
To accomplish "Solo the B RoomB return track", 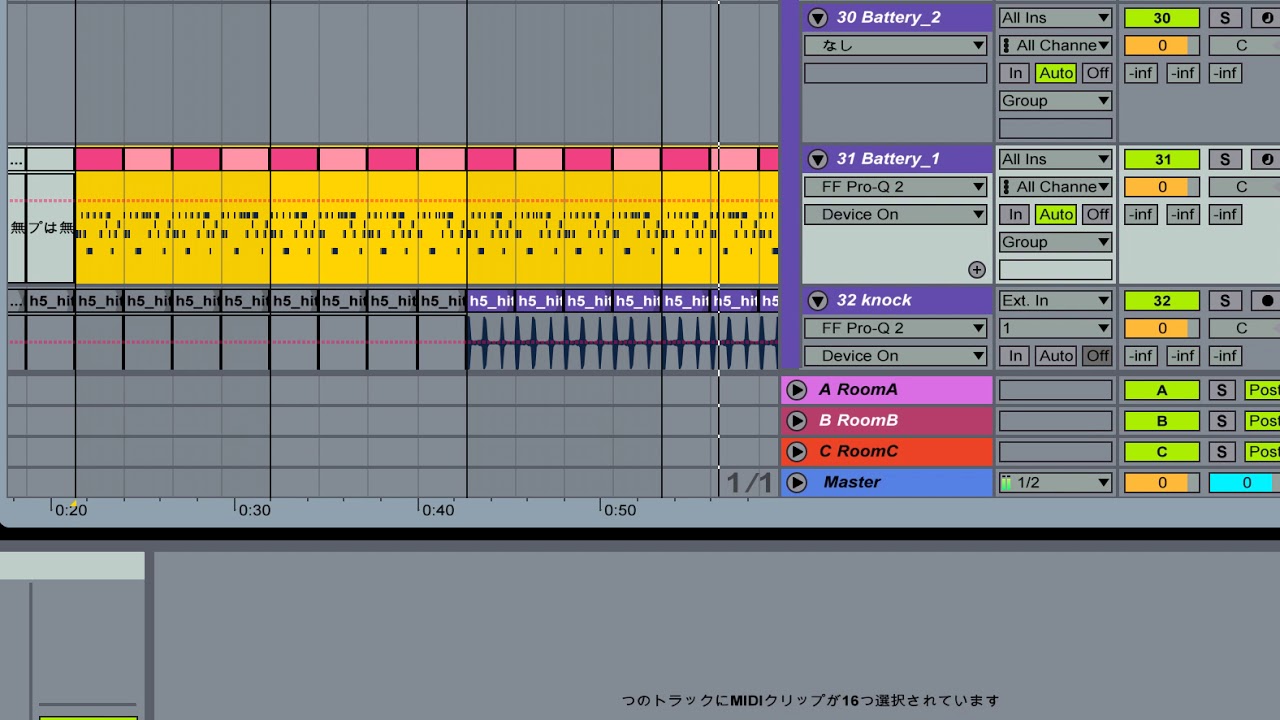I will coord(1221,421).
